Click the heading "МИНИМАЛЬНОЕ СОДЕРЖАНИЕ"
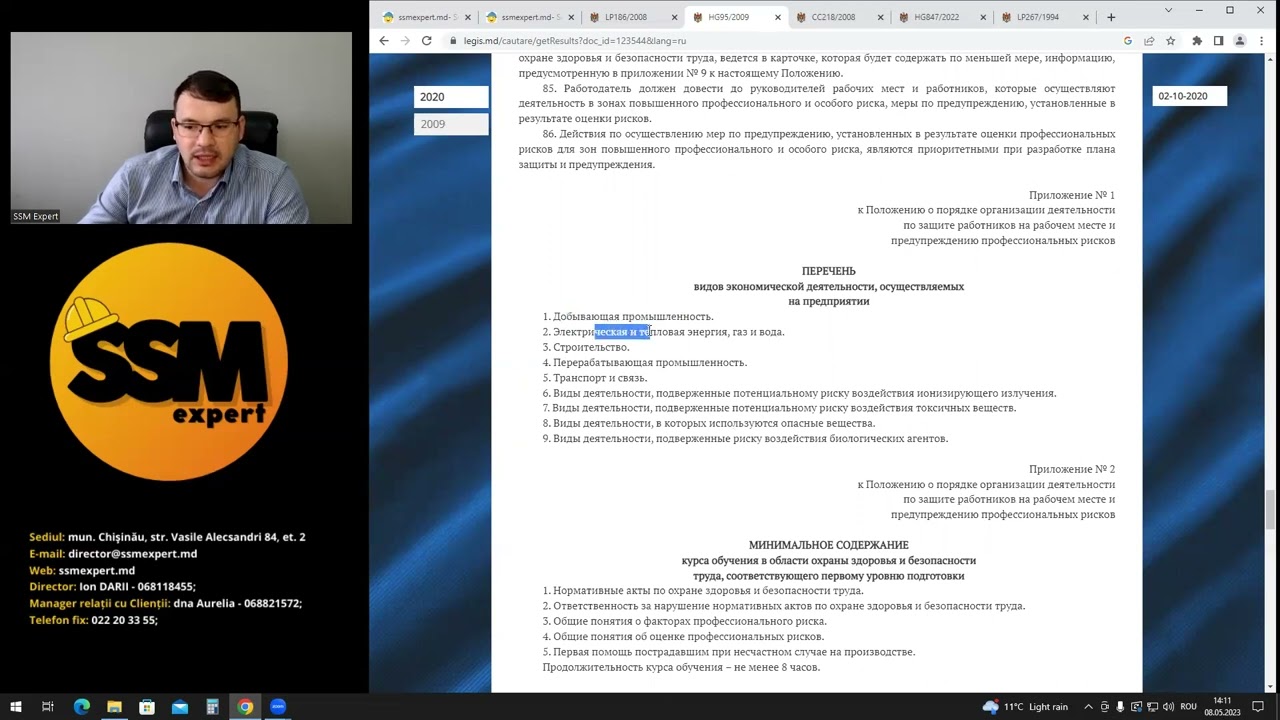Viewport: 1280px width, 720px height. click(x=829, y=545)
